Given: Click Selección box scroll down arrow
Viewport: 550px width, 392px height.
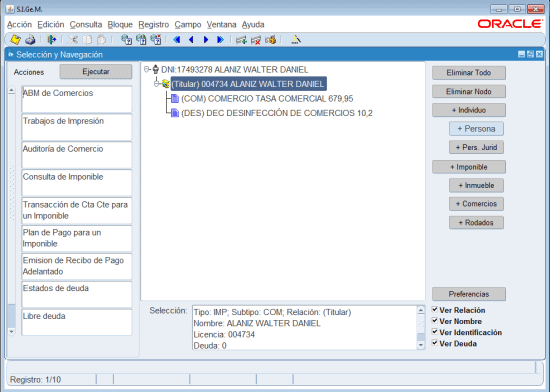Looking at the screenshot, I should click(x=421, y=345).
